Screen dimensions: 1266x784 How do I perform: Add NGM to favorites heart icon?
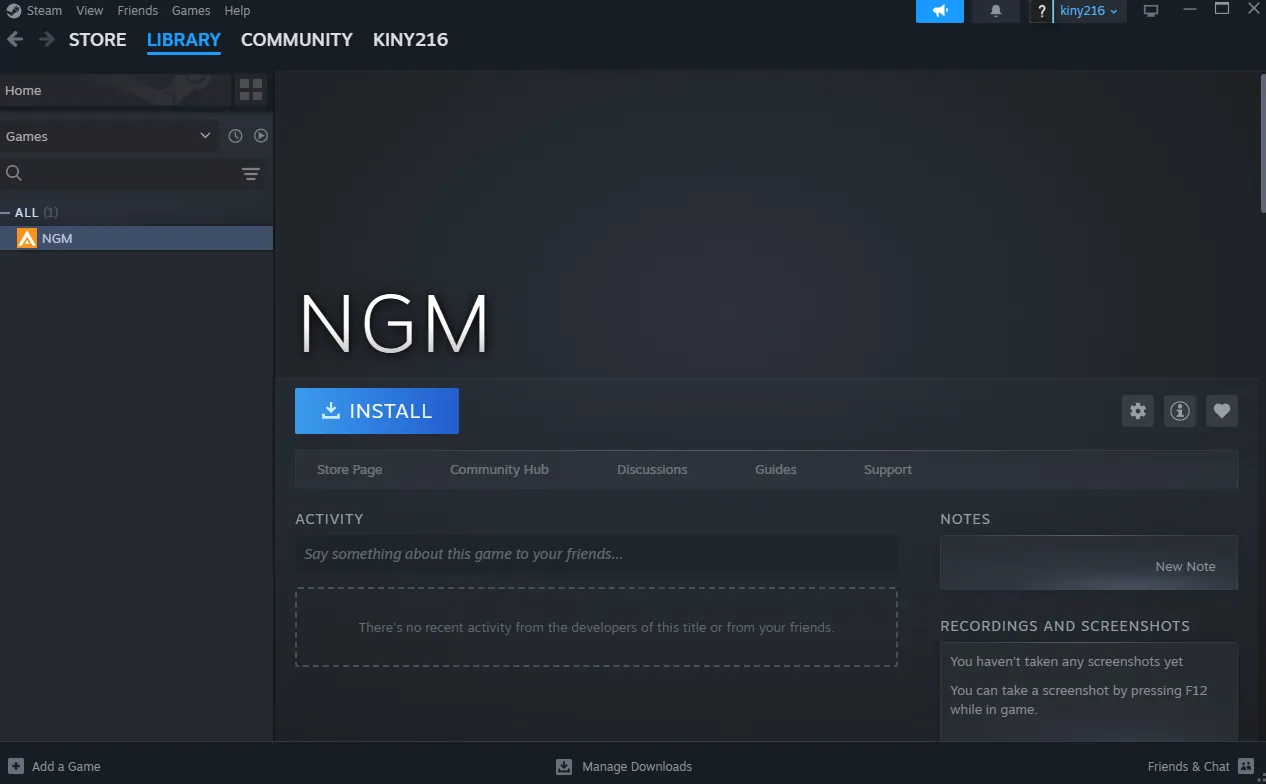[1222, 411]
